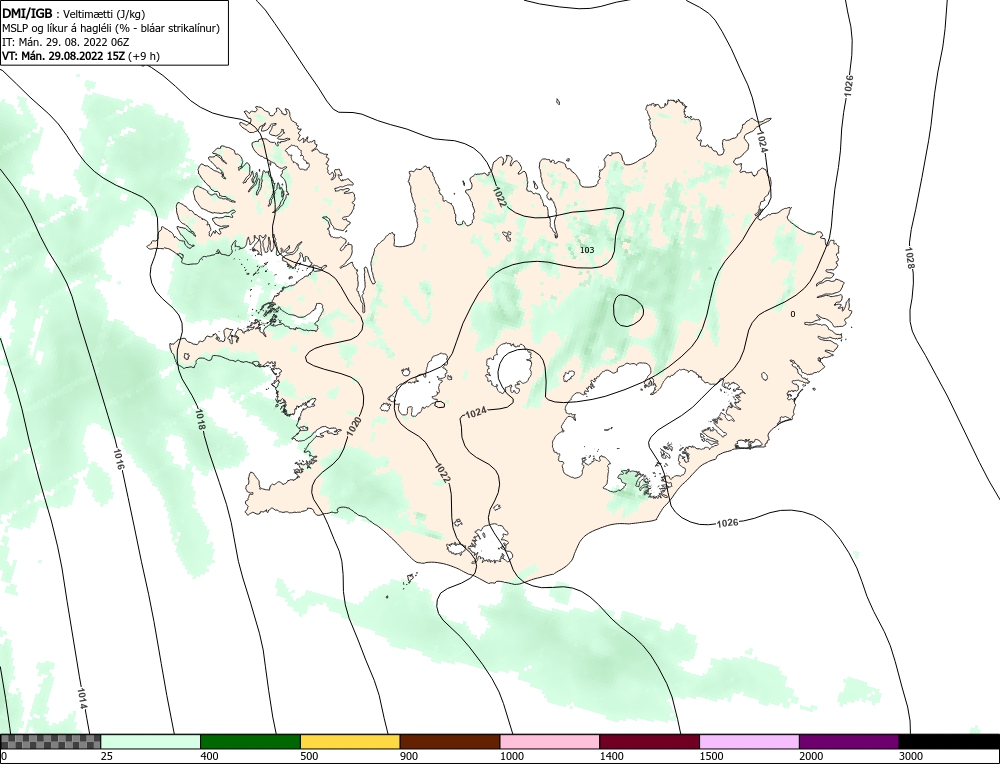
Task: Click the legend value 400
Action: click(209, 756)
